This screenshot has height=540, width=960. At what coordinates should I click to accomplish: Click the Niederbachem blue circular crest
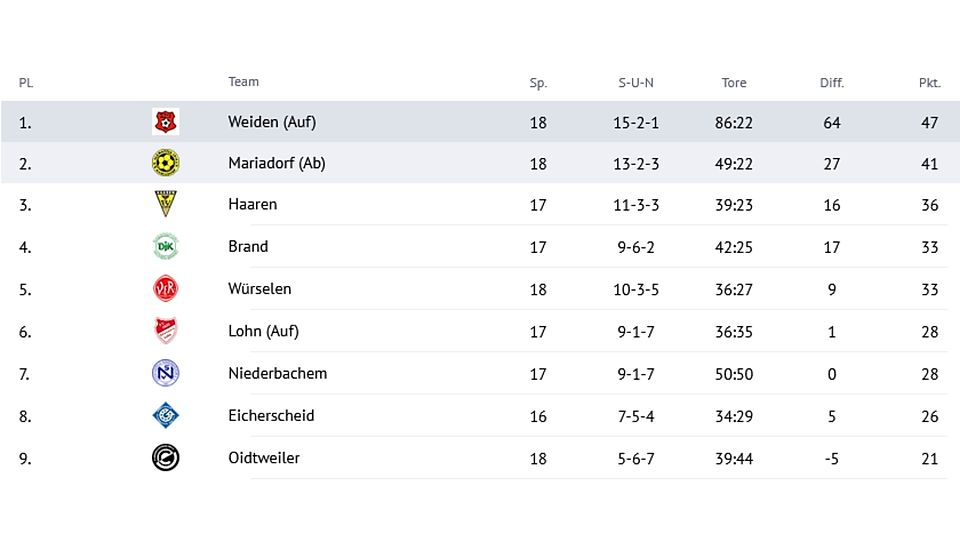point(165,373)
